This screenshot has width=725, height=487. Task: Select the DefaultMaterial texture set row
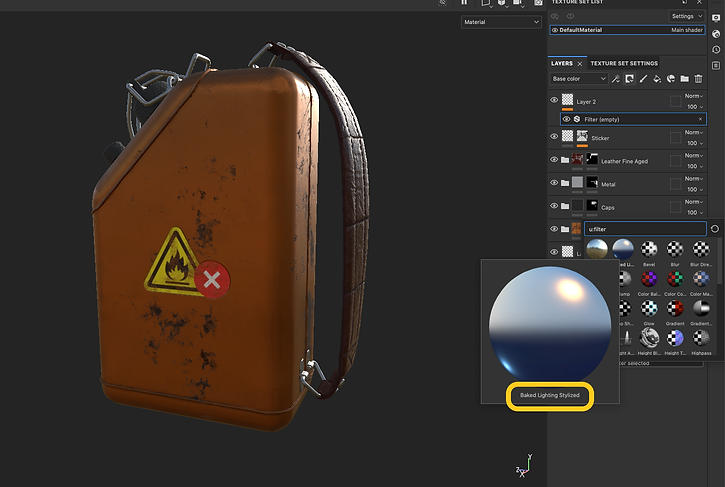pyautogui.click(x=627, y=30)
